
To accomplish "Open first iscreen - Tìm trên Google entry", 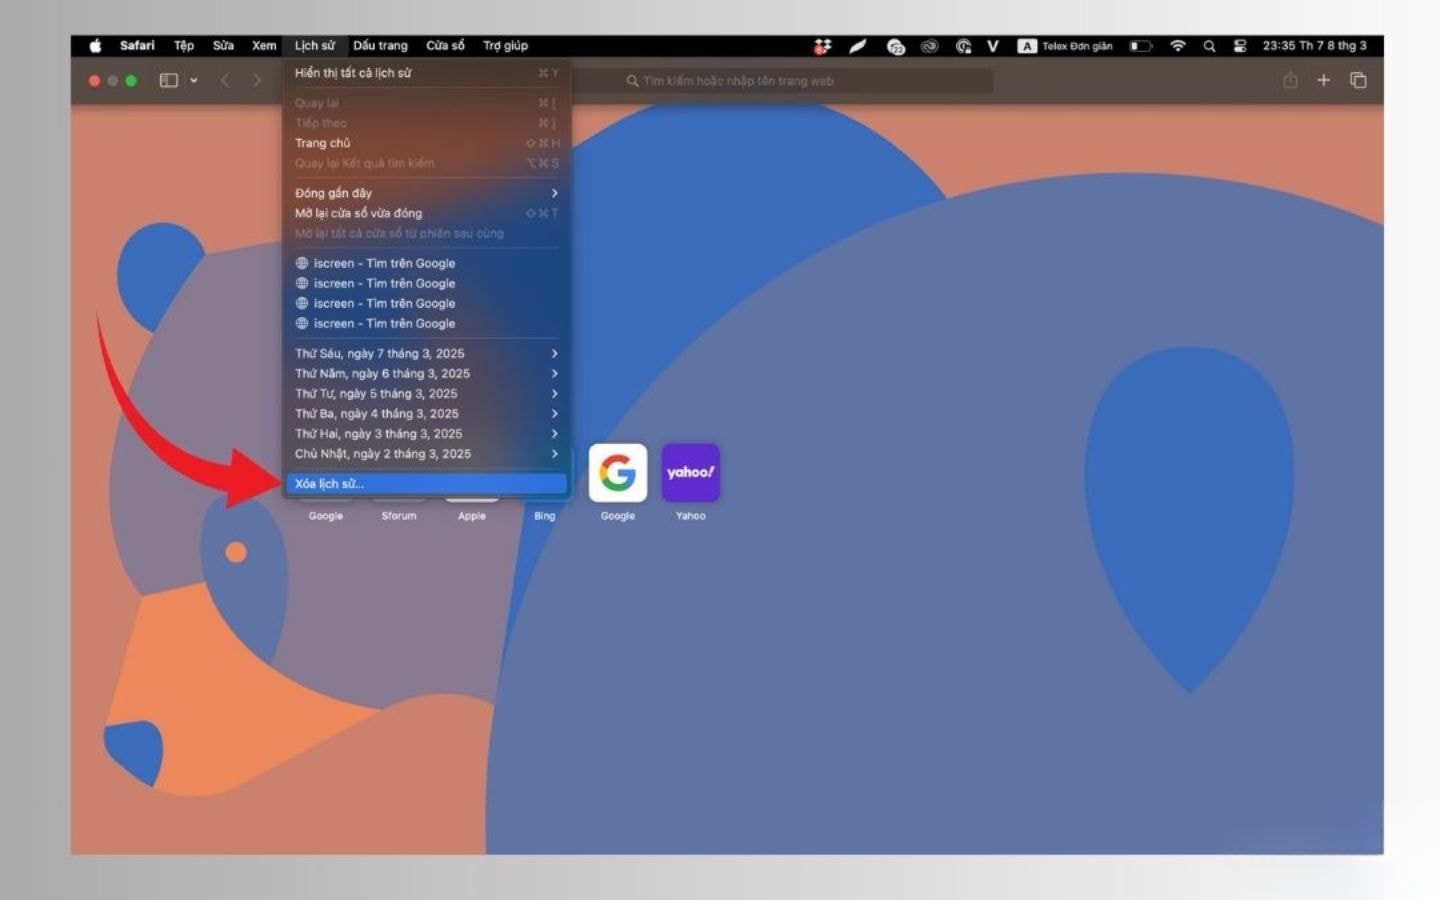I will pyautogui.click(x=384, y=263).
